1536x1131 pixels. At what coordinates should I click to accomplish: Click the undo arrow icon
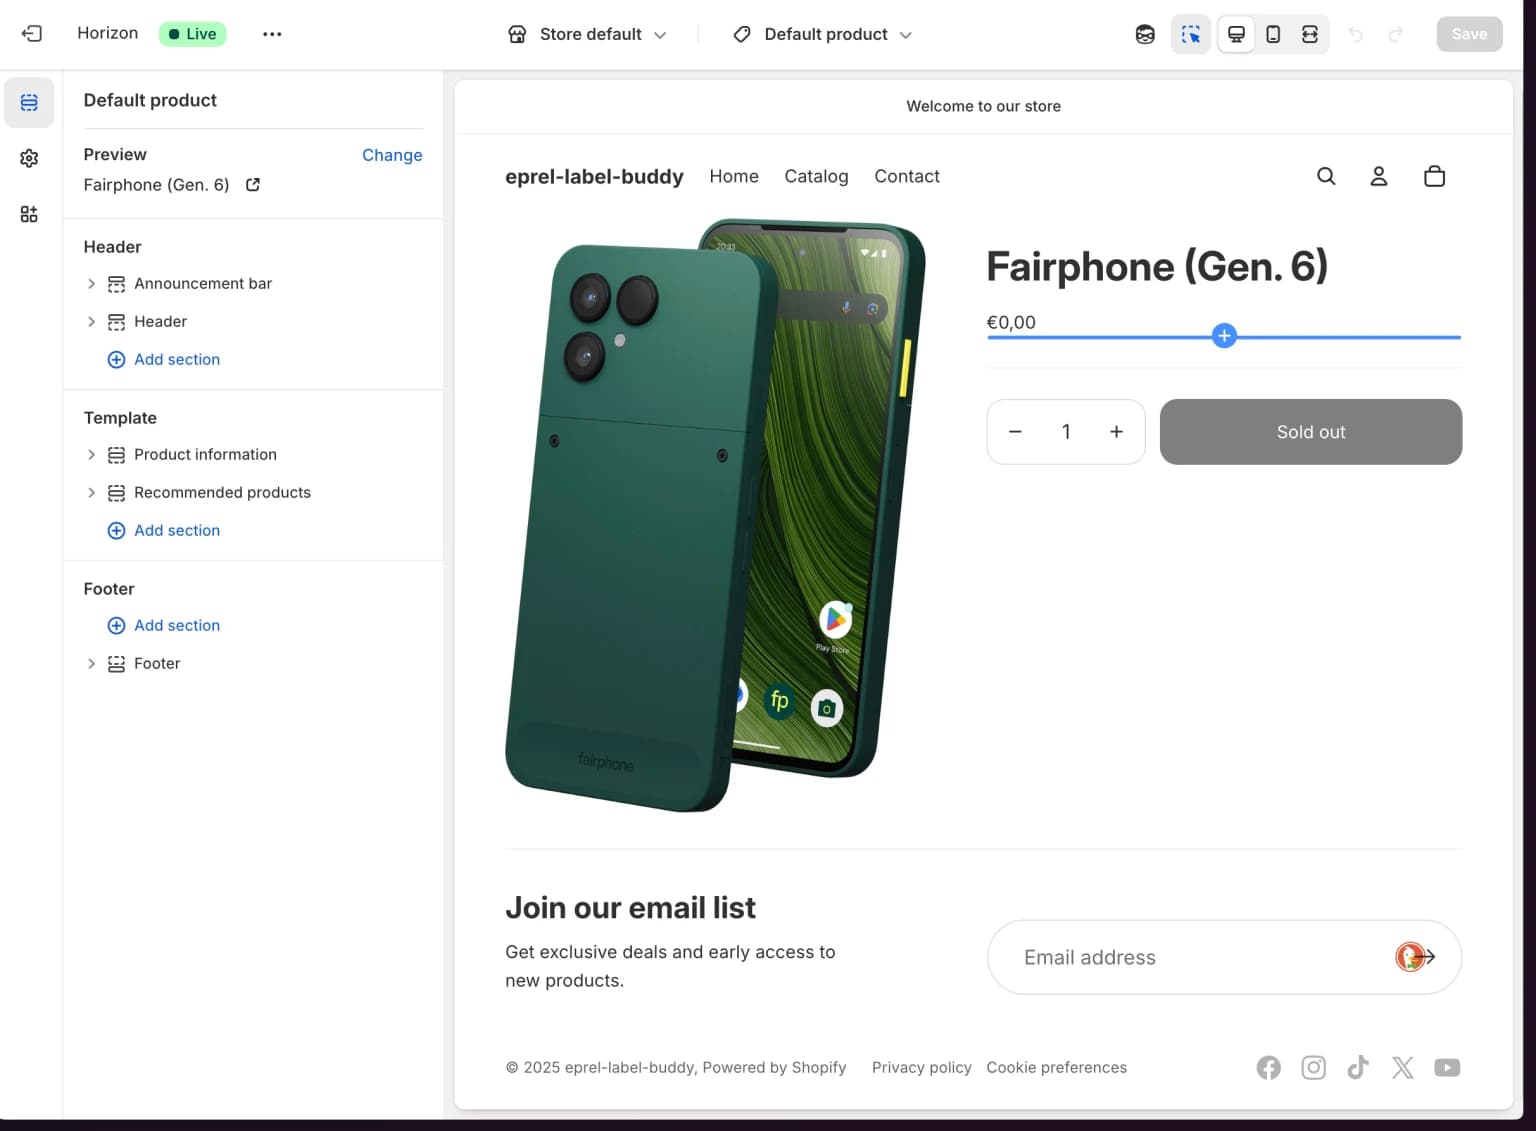click(x=1356, y=33)
